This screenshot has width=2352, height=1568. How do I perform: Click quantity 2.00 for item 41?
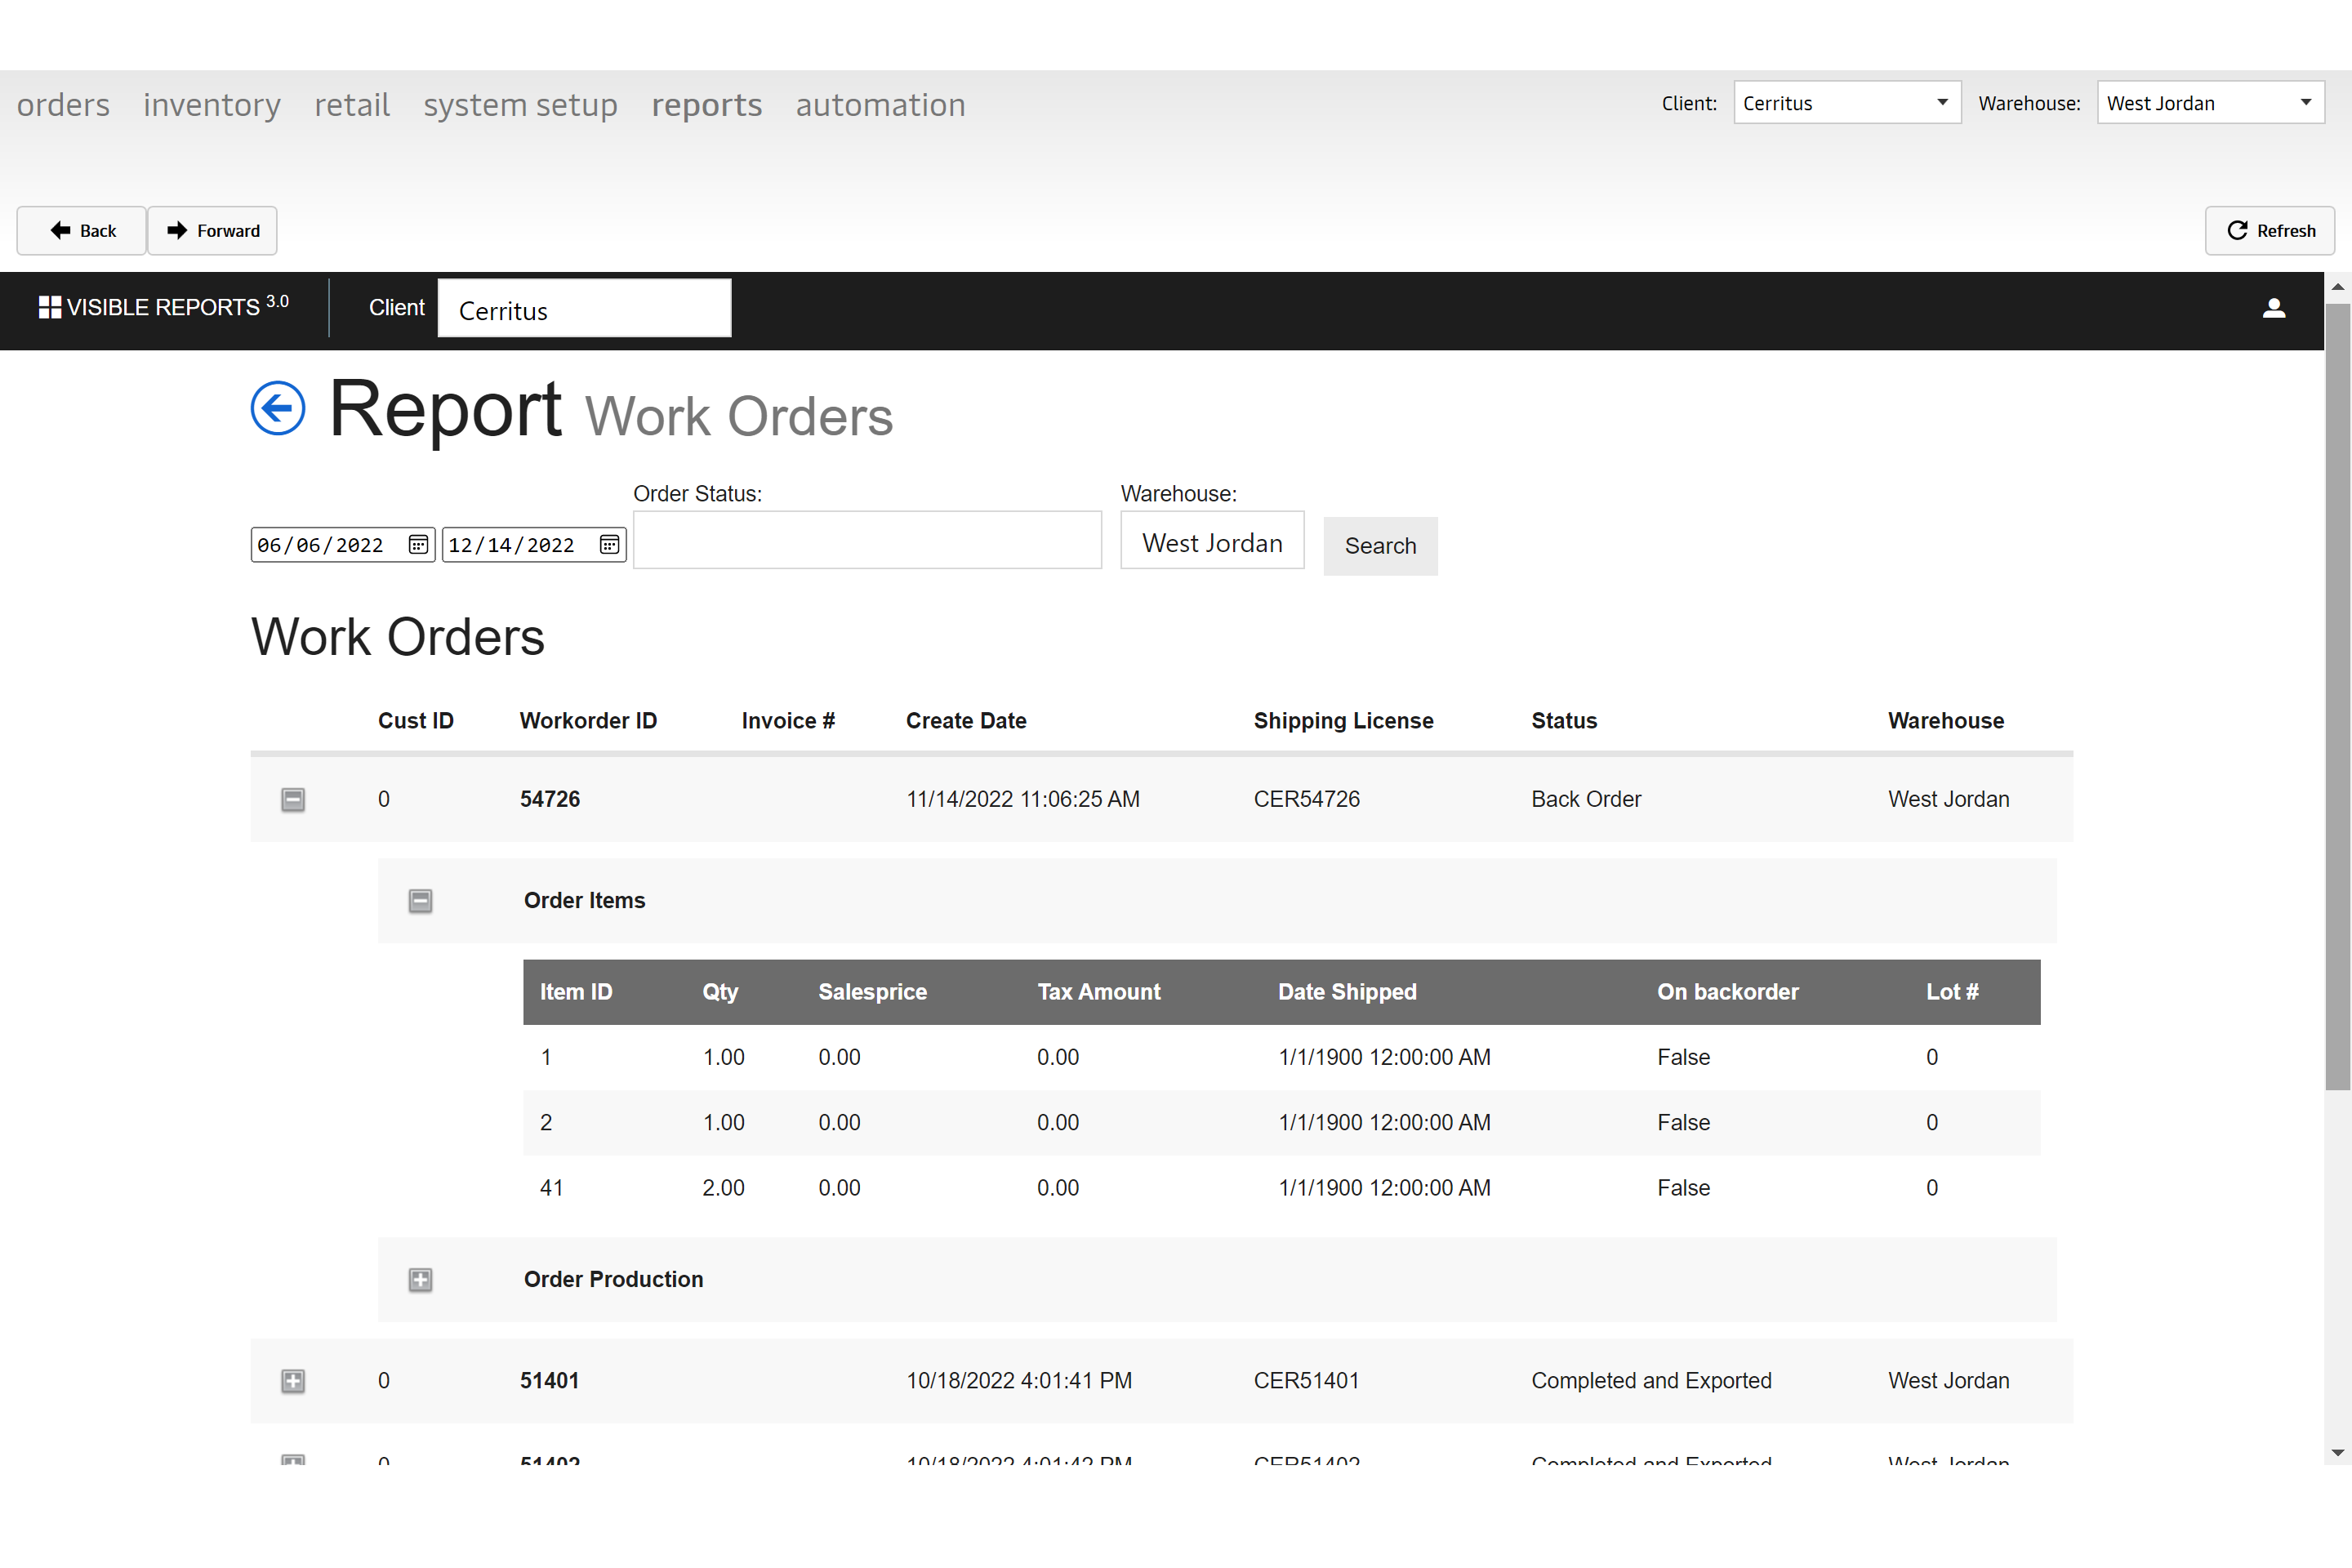pyautogui.click(x=723, y=1188)
